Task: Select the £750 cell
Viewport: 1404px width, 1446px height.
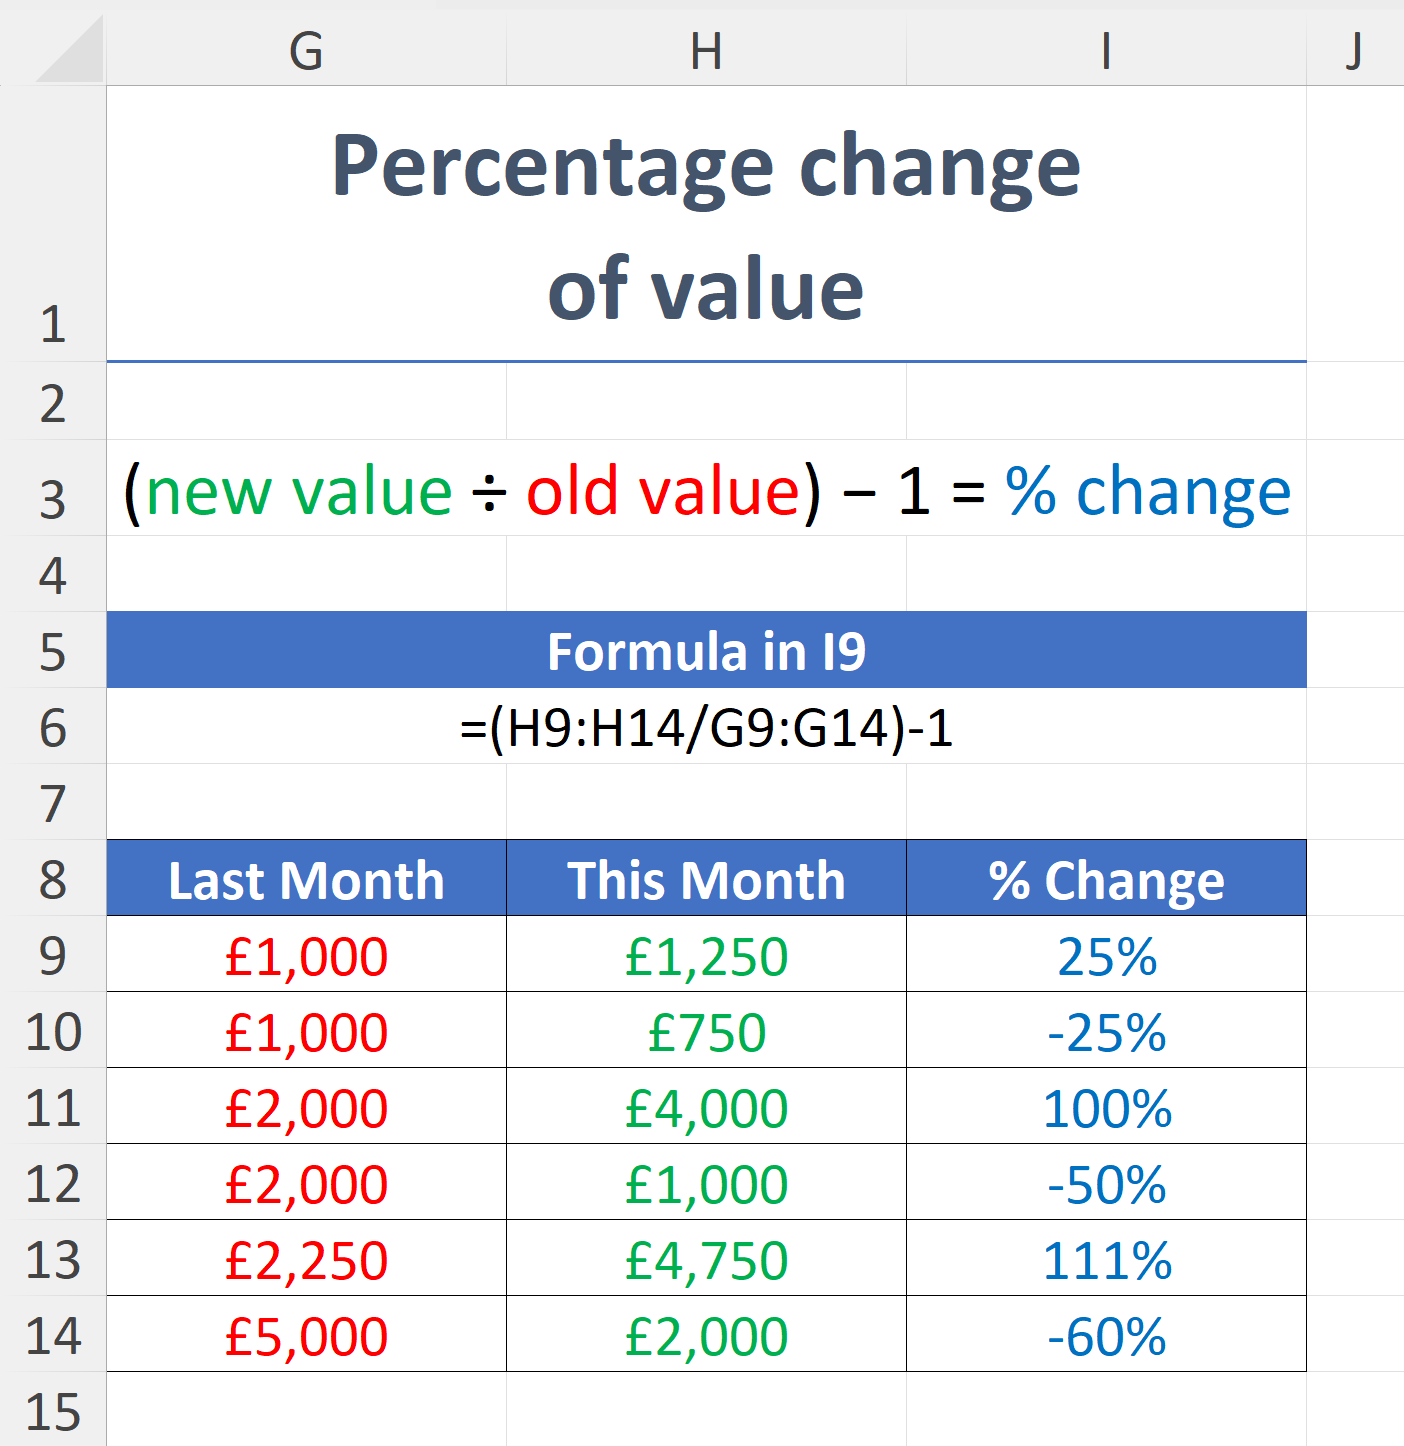Action: point(705,1032)
